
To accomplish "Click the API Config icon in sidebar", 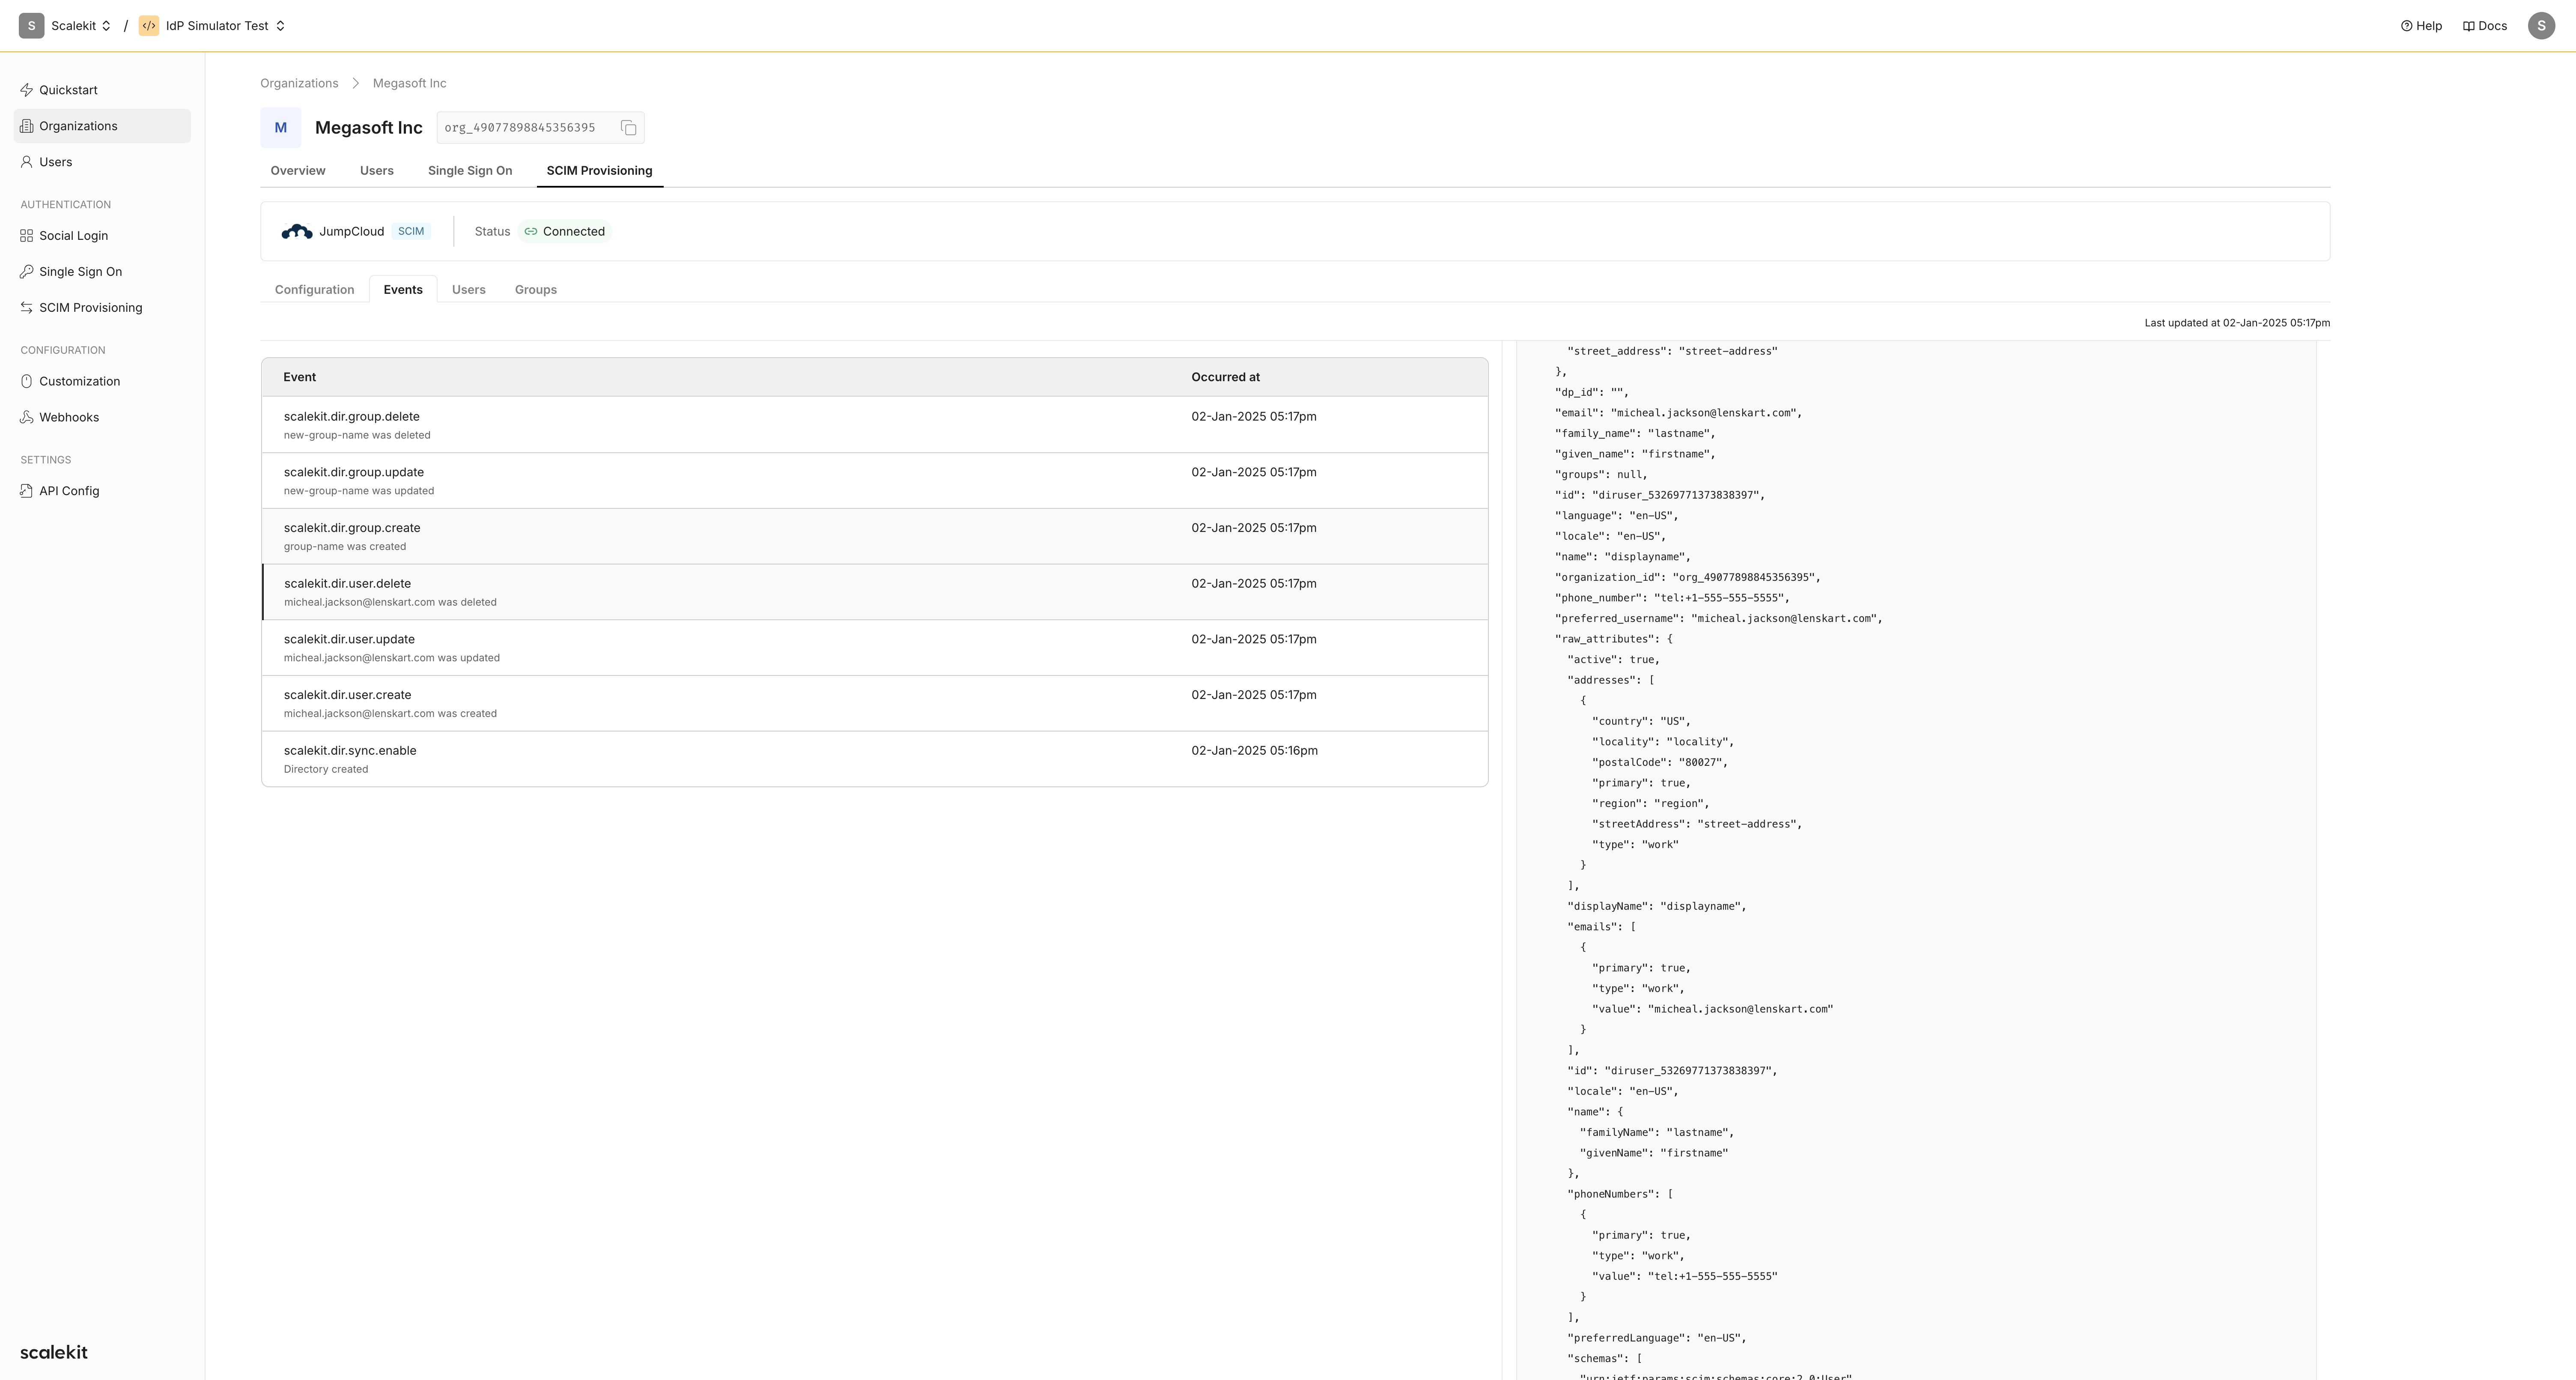I will 27,491.
